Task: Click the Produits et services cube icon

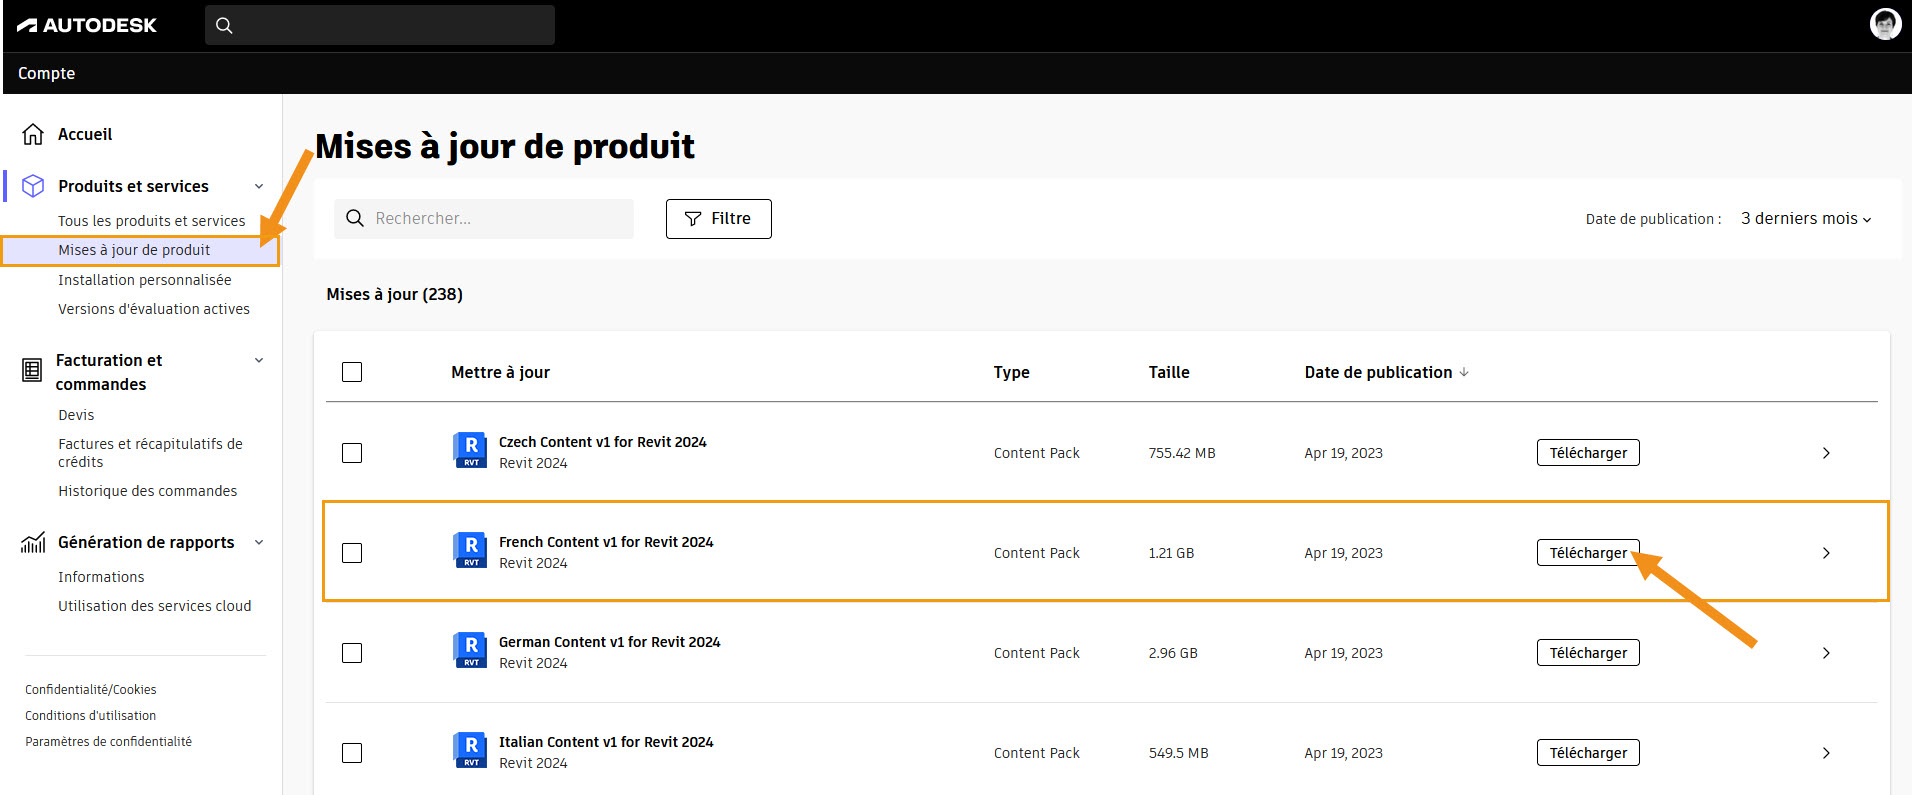Action: click(x=33, y=186)
